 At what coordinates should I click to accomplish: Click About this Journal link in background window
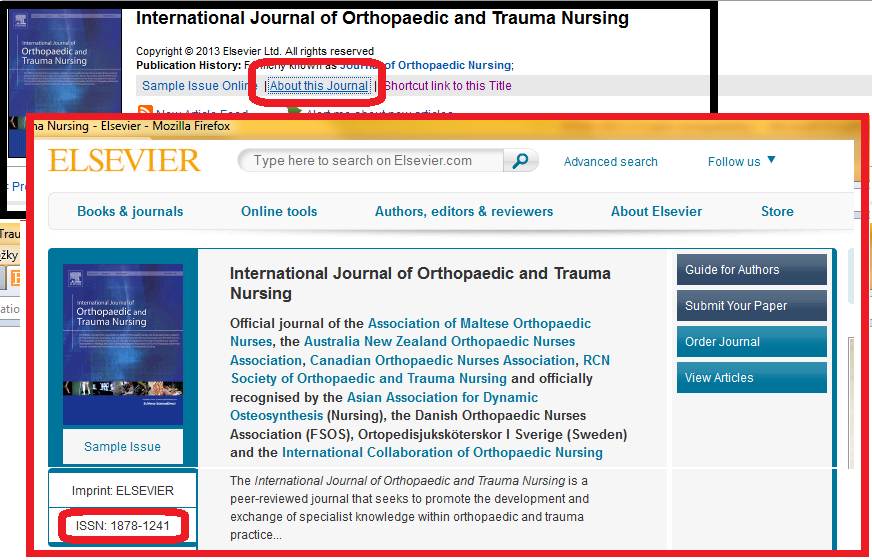pyautogui.click(x=319, y=86)
